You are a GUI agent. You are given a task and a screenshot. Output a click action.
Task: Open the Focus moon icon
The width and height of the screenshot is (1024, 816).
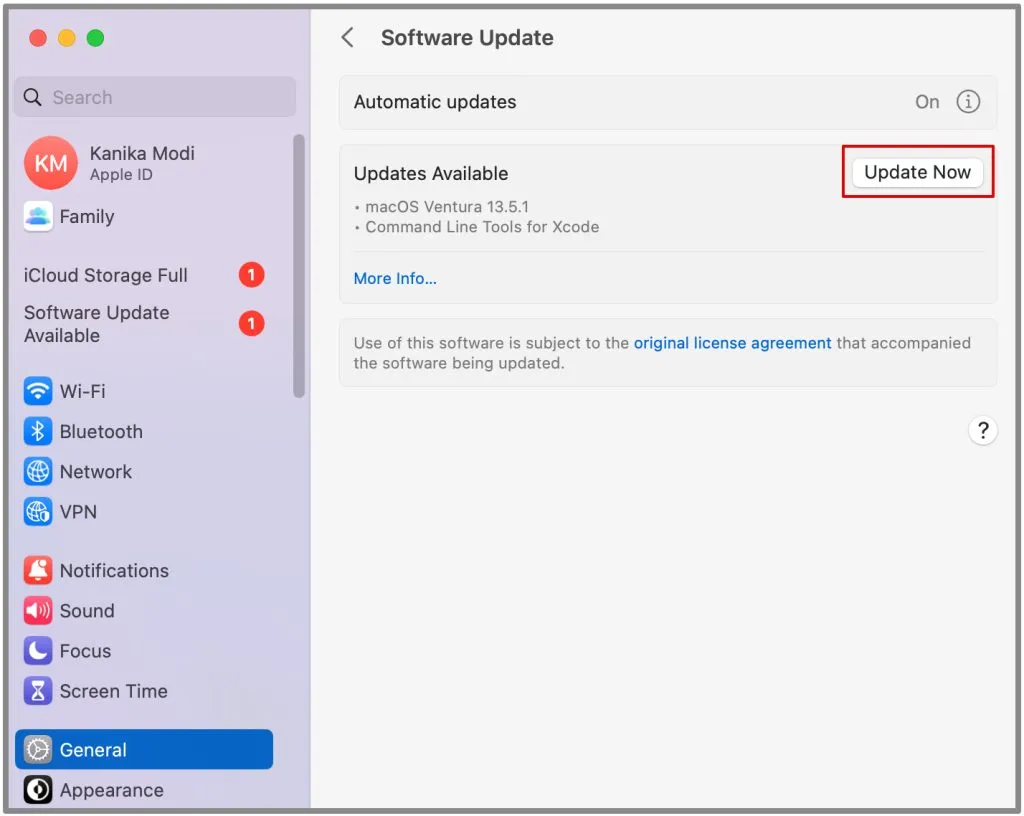tap(38, 651)
